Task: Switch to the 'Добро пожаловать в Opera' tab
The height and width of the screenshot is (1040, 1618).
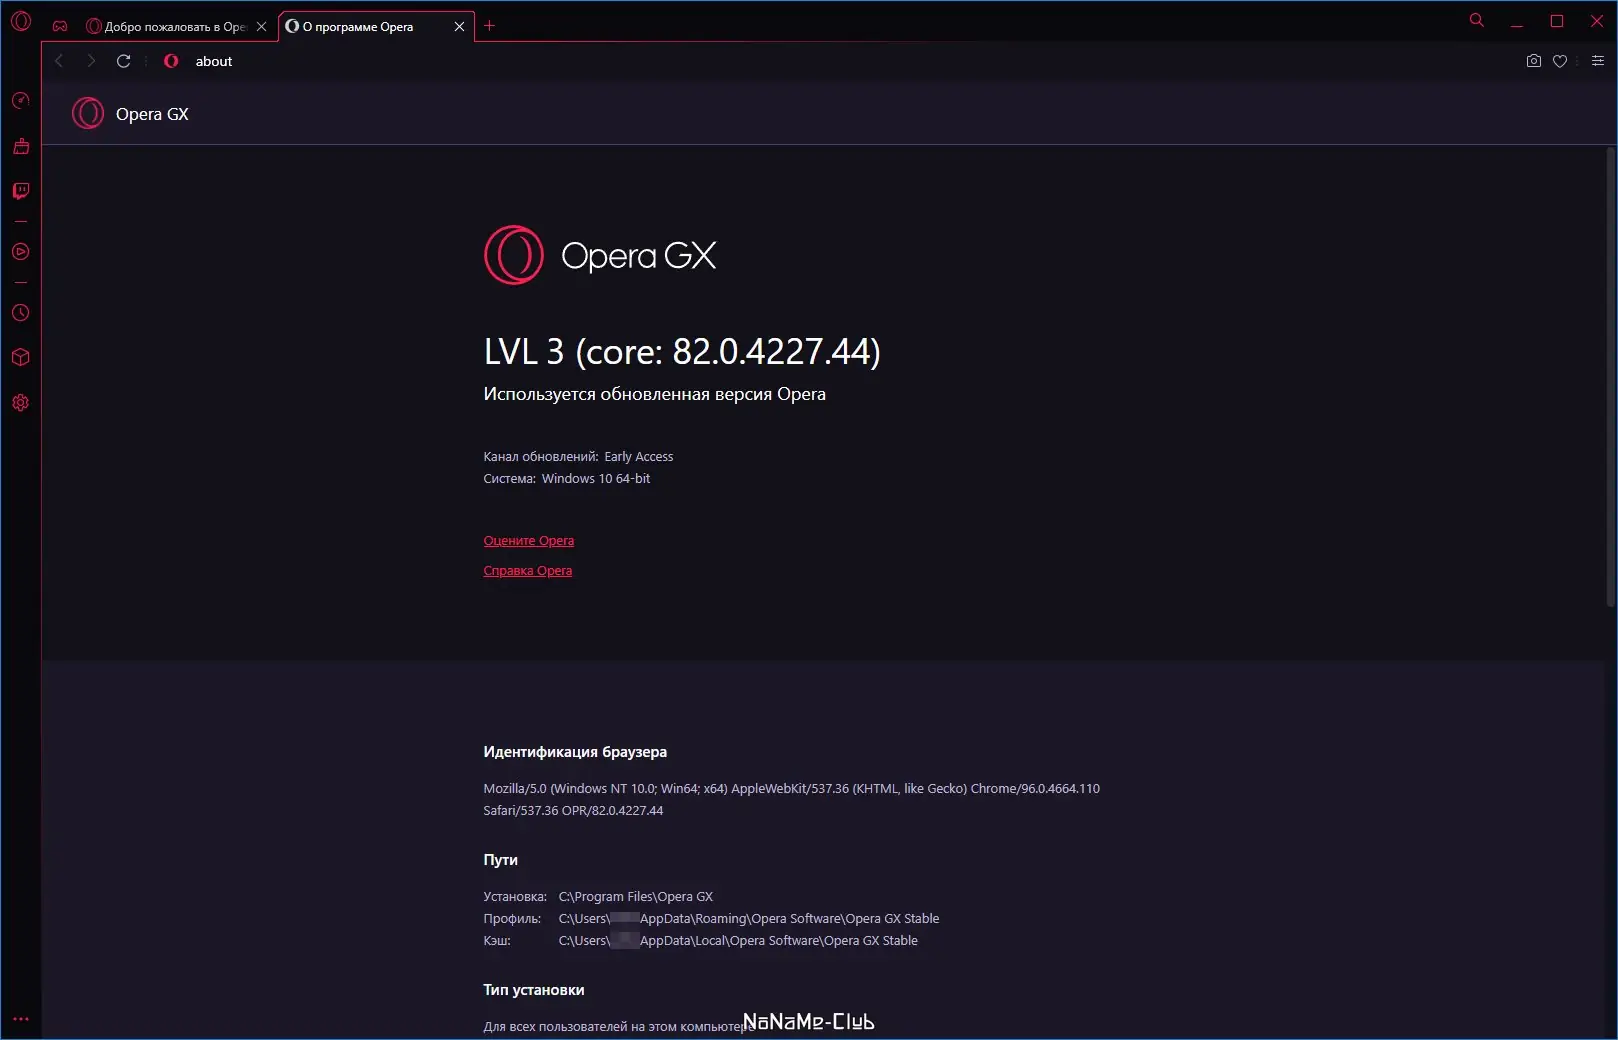Action: pyautogui.click(x=166, y=27)
